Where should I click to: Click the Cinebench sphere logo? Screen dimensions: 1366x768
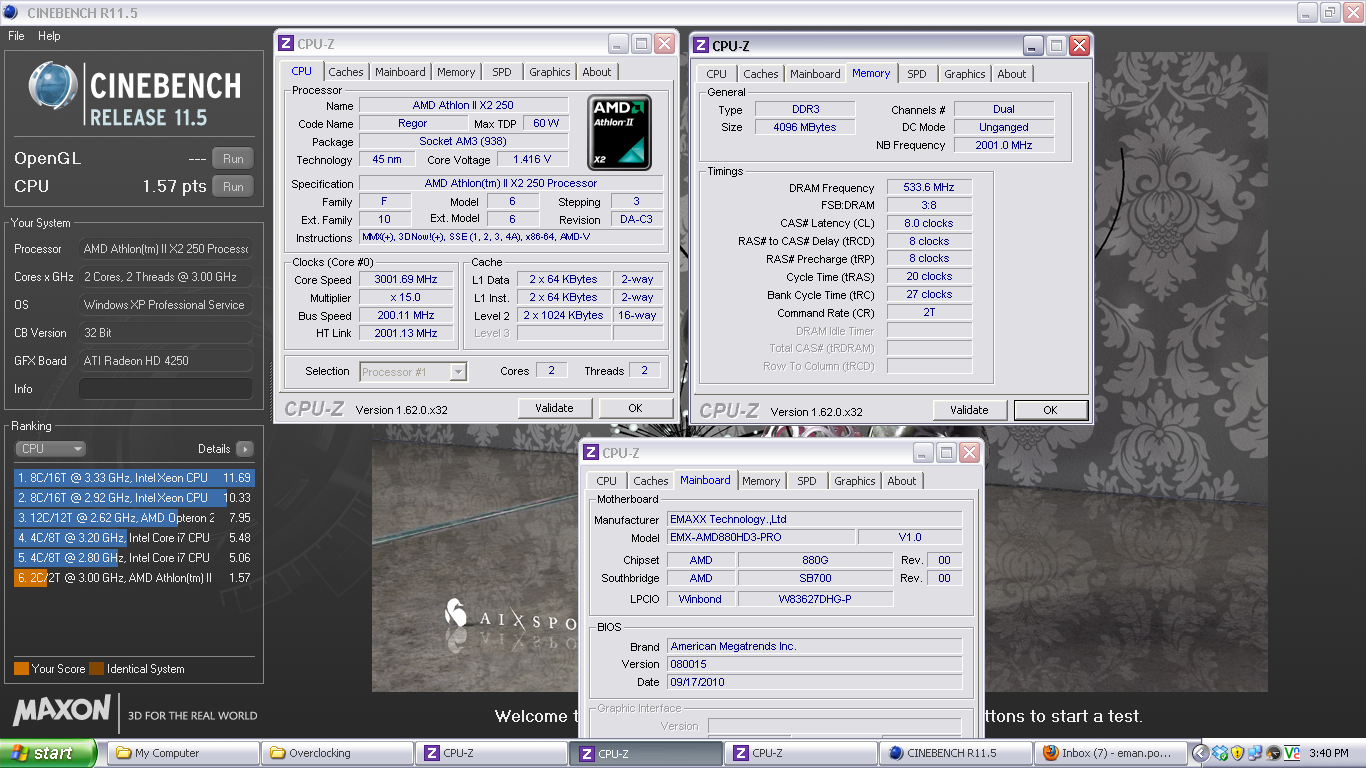point(53,87)
